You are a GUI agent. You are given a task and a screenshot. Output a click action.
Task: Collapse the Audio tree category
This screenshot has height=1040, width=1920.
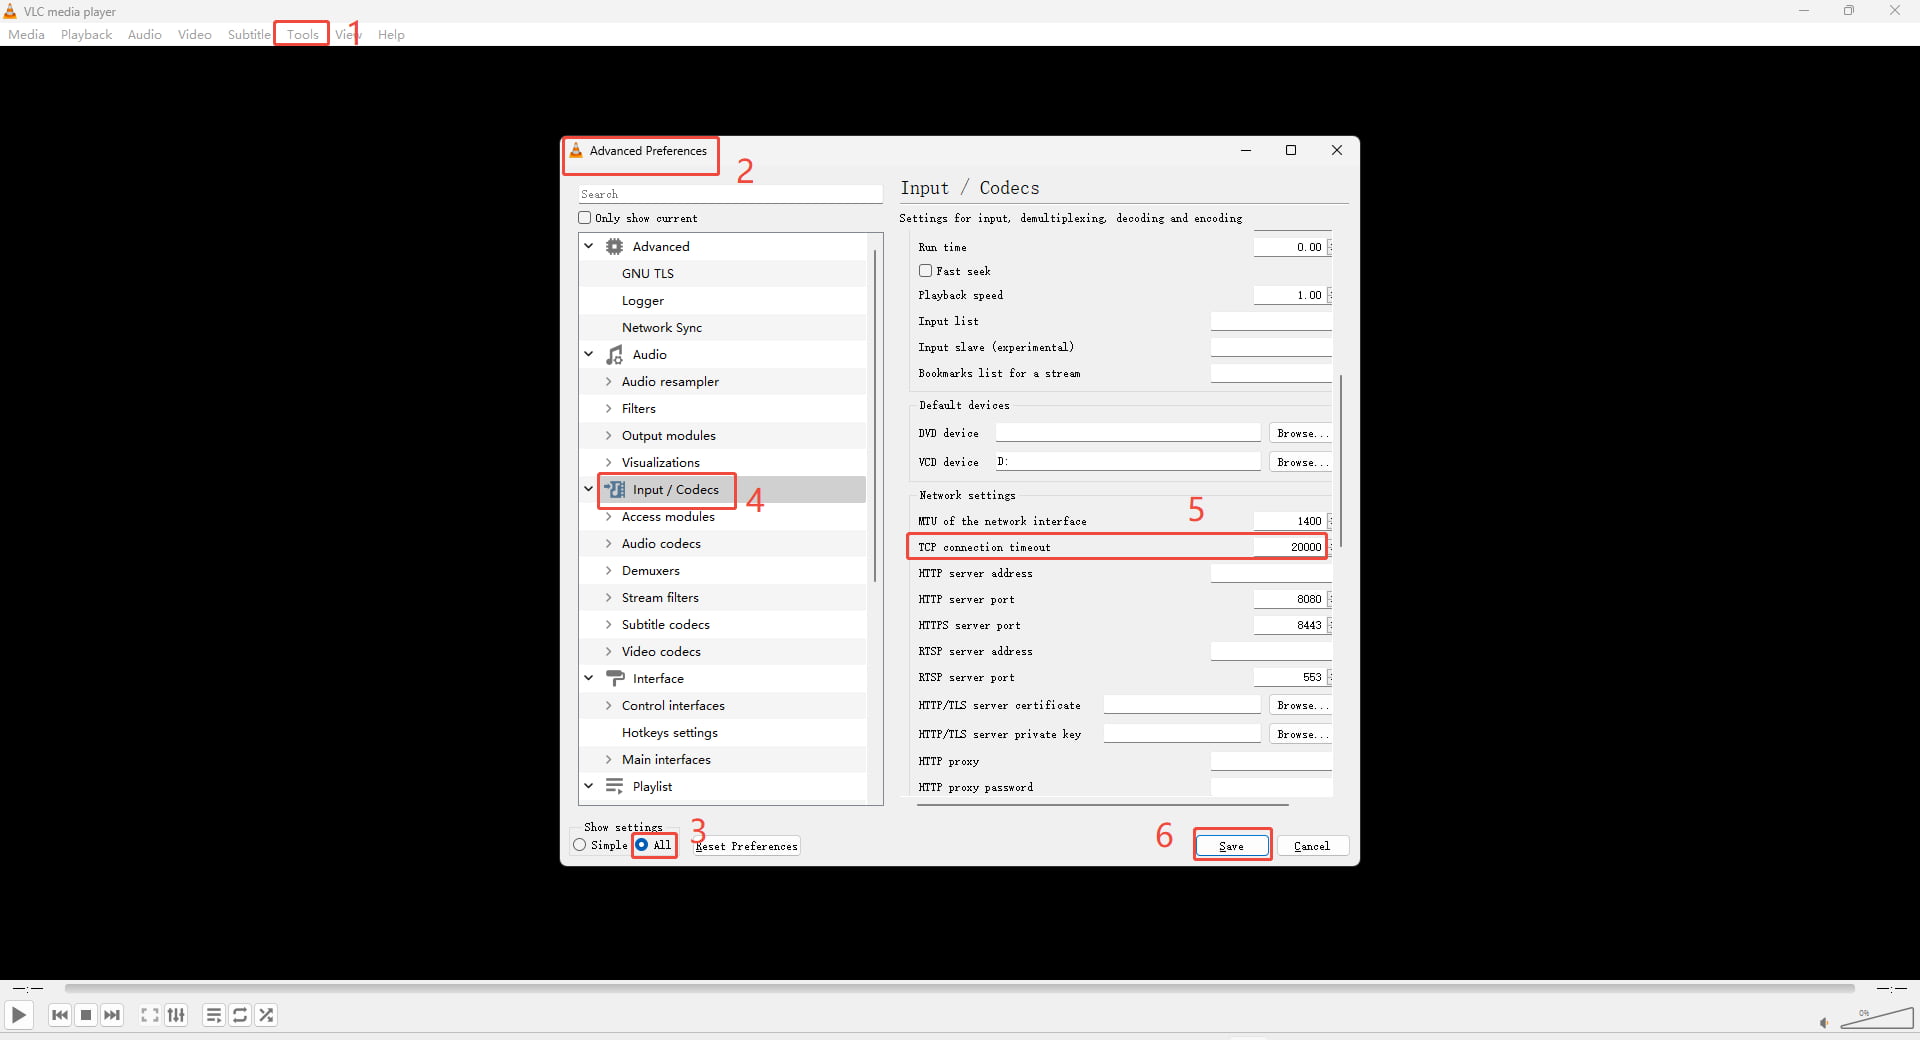point(589,354)
